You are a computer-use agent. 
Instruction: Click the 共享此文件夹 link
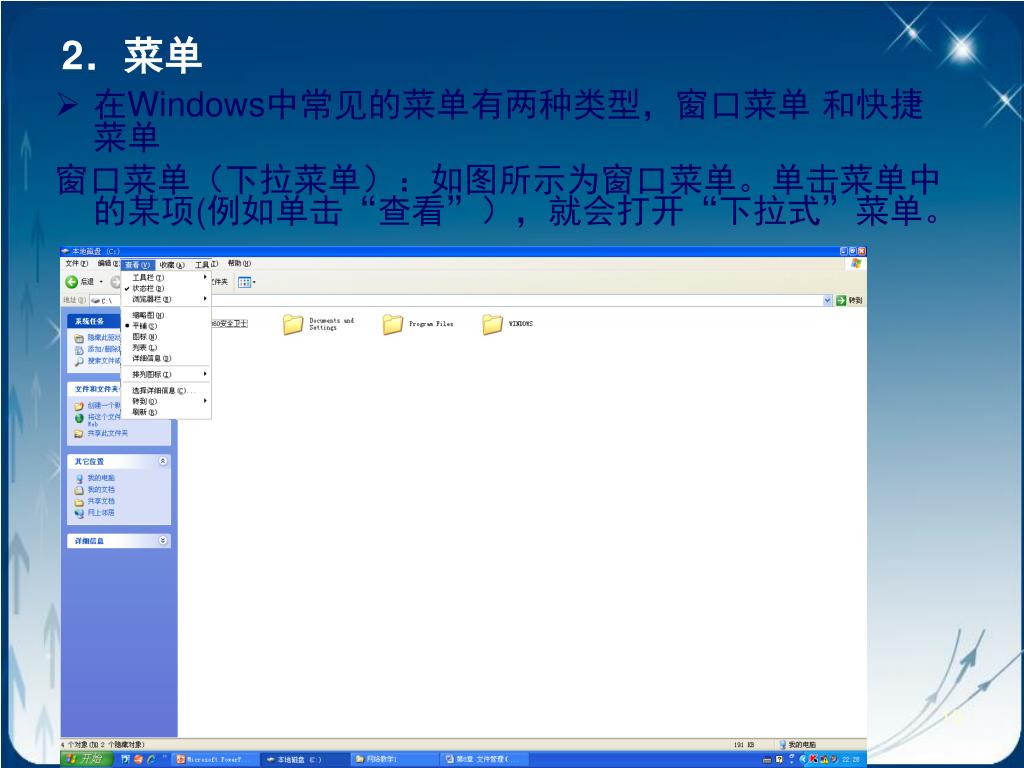point(108,434)
